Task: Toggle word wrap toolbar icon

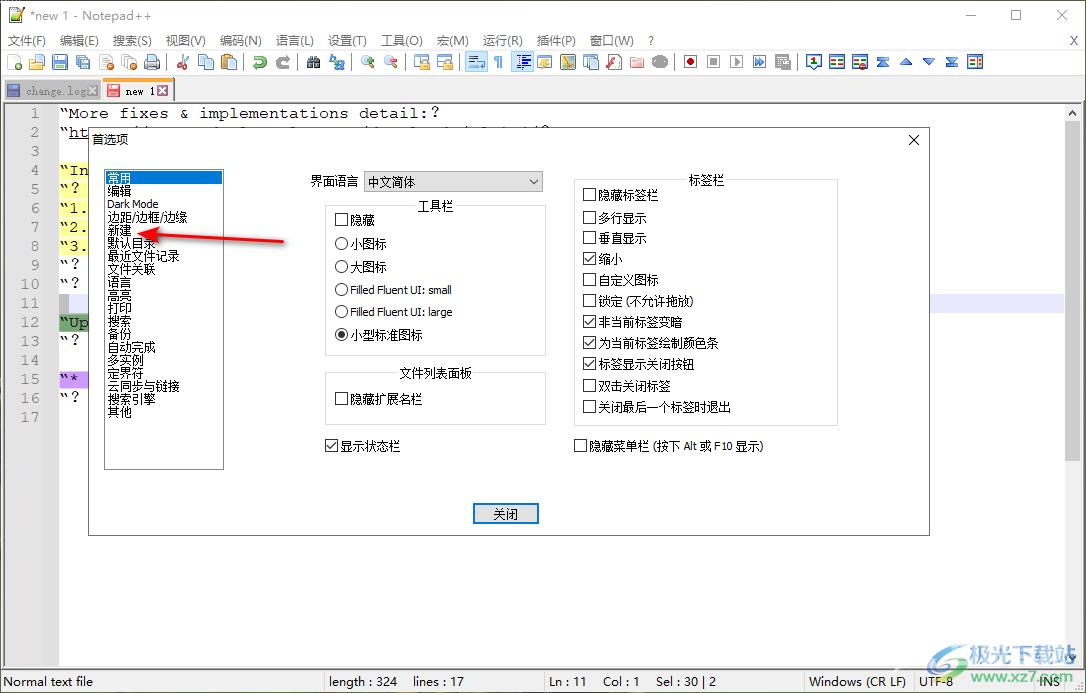Action: pos(476,62)
